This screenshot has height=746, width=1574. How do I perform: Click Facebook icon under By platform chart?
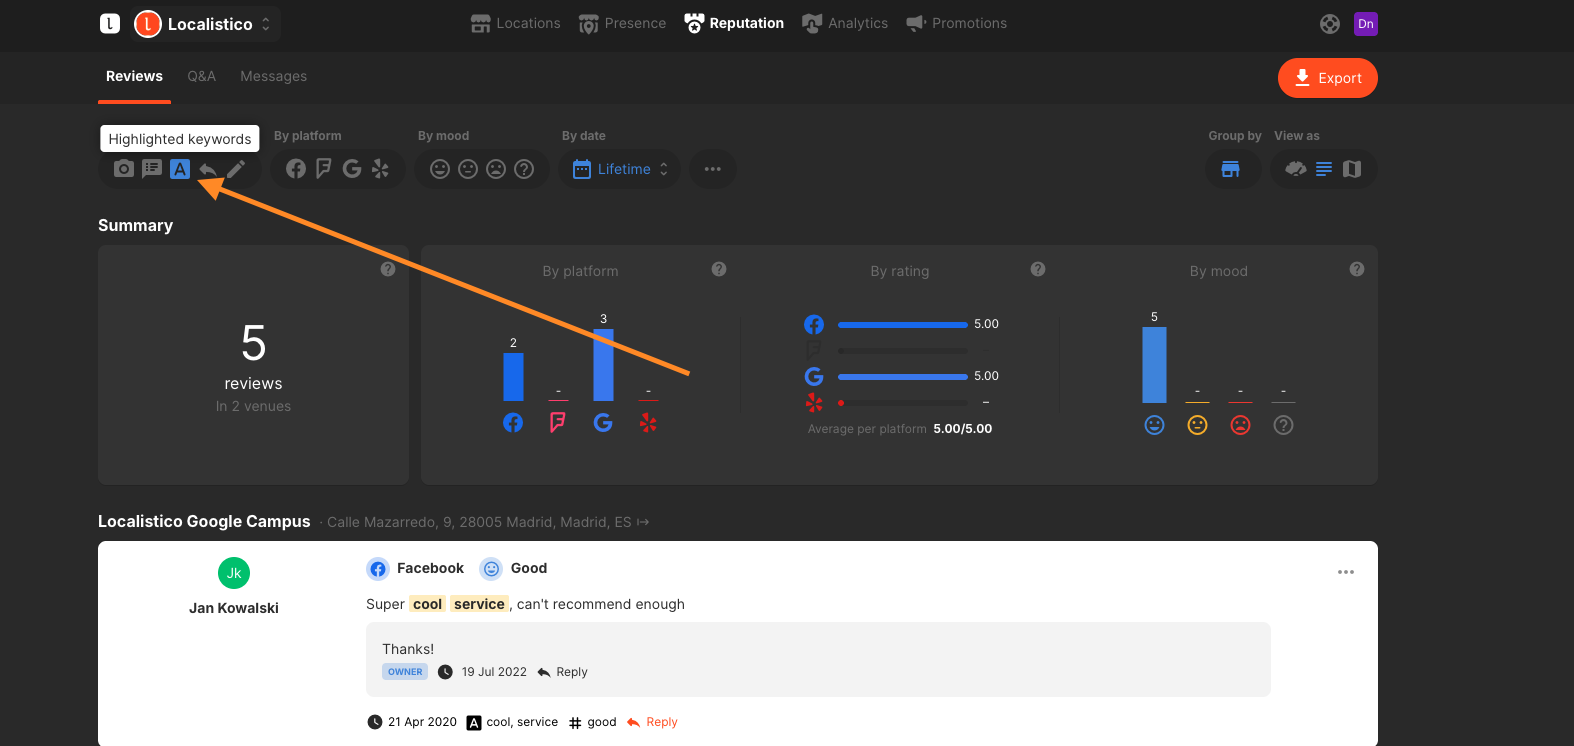[513, 423]
